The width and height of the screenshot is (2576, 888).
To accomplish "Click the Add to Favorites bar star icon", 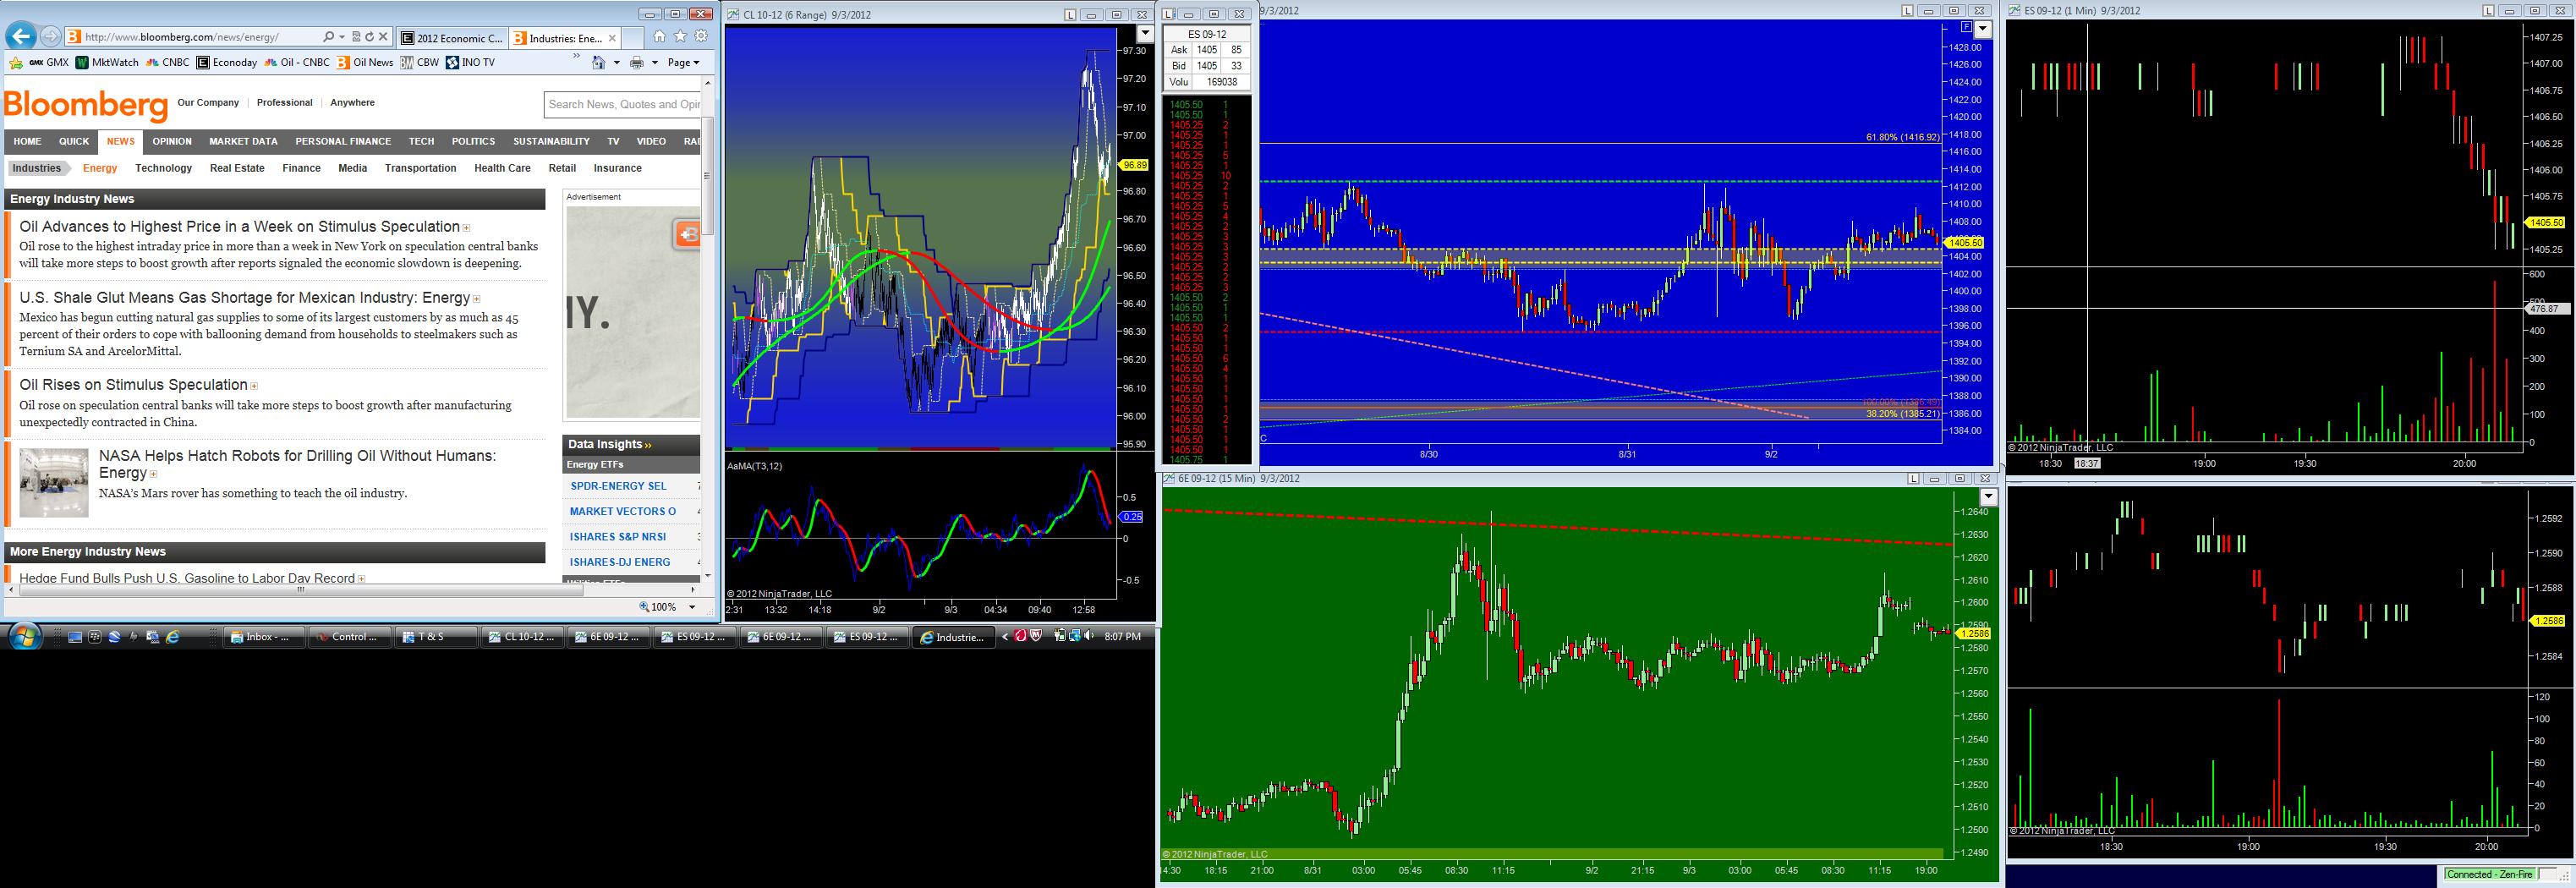I will point(15,62).
